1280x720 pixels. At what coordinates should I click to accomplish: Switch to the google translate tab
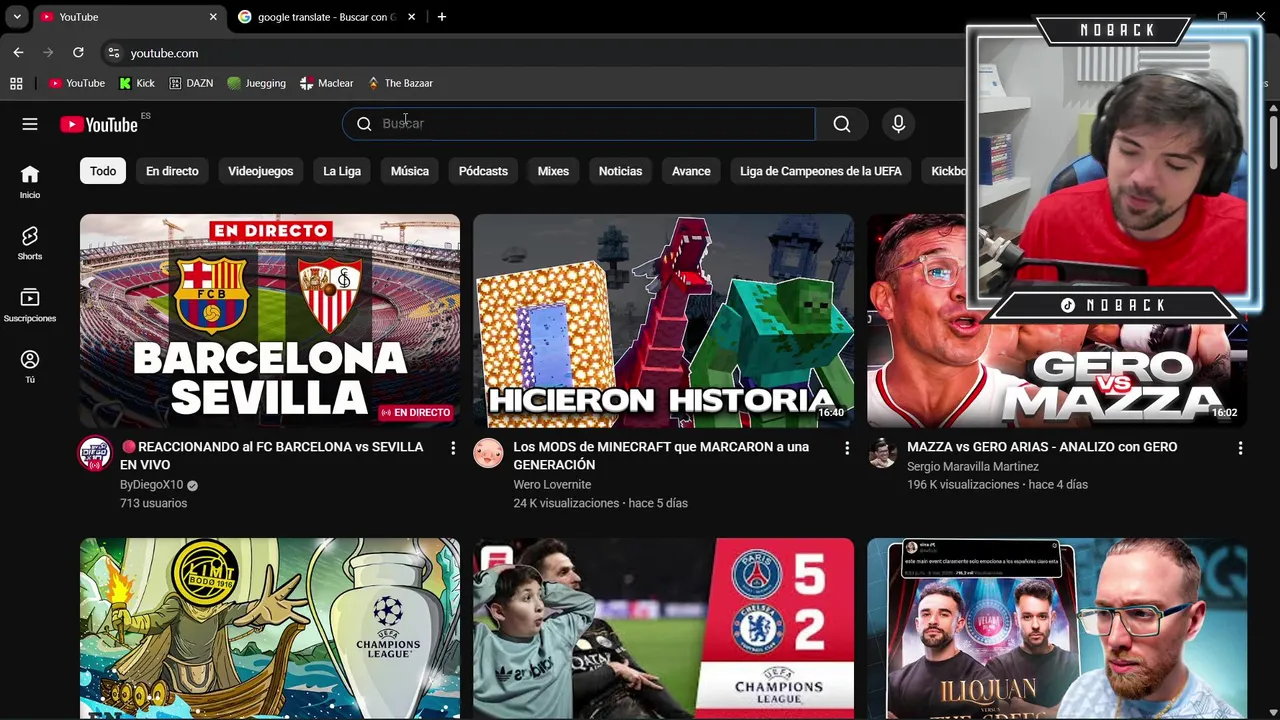coord(326,17)
